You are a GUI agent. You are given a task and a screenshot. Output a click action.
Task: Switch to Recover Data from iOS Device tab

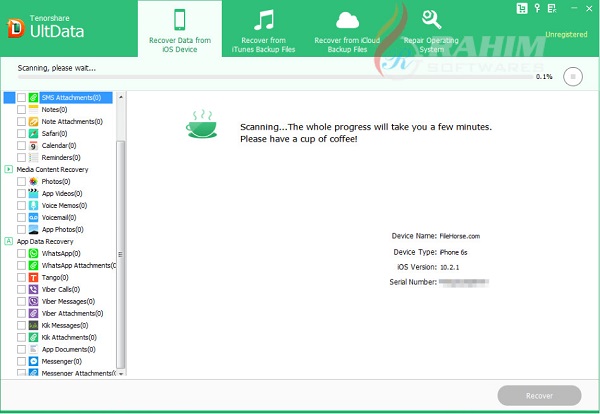[x=180, y=30]
